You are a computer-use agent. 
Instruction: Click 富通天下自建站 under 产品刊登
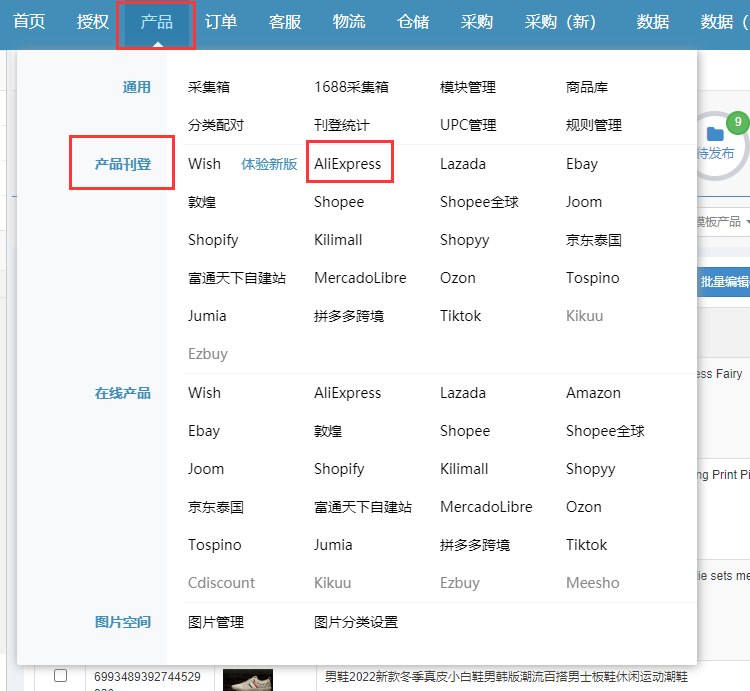click(237, 278)
